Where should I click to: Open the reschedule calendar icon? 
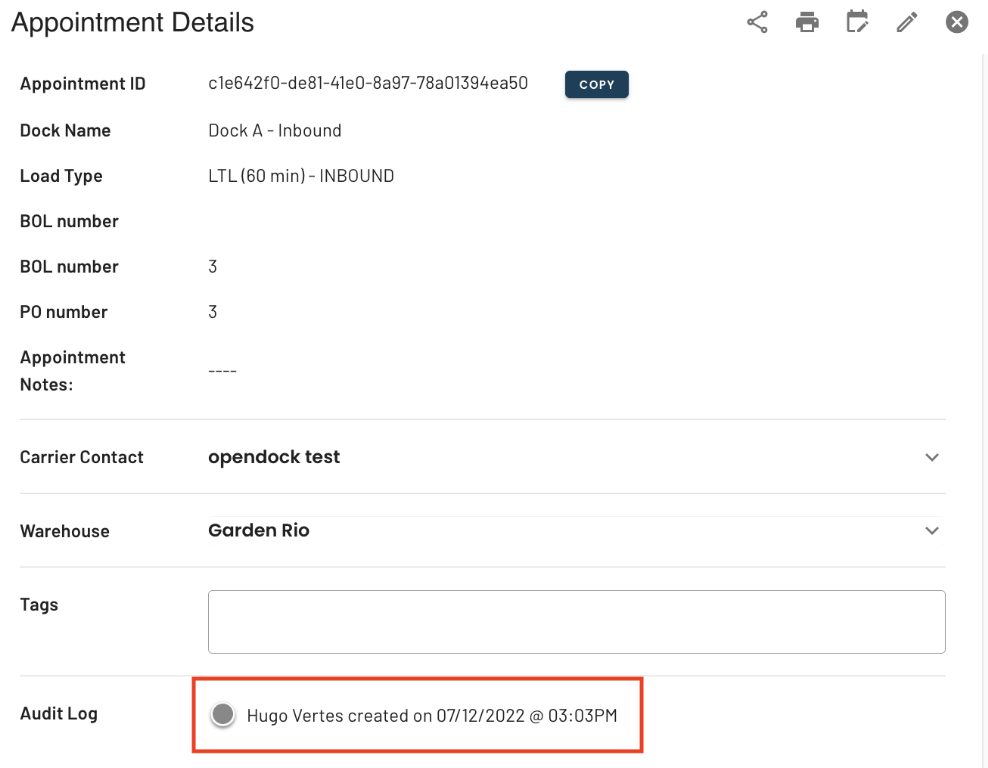click(x=857, y=22)
